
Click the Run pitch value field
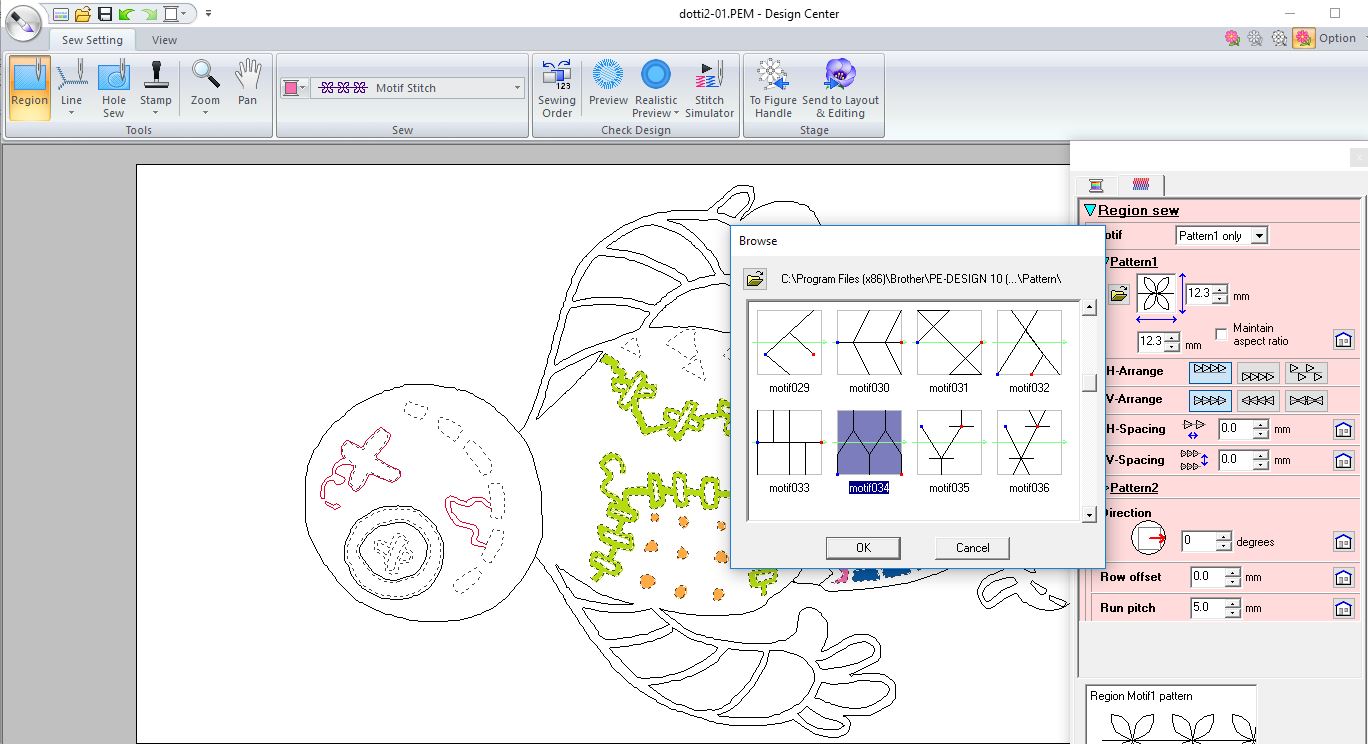click(x=1208, y=608)
